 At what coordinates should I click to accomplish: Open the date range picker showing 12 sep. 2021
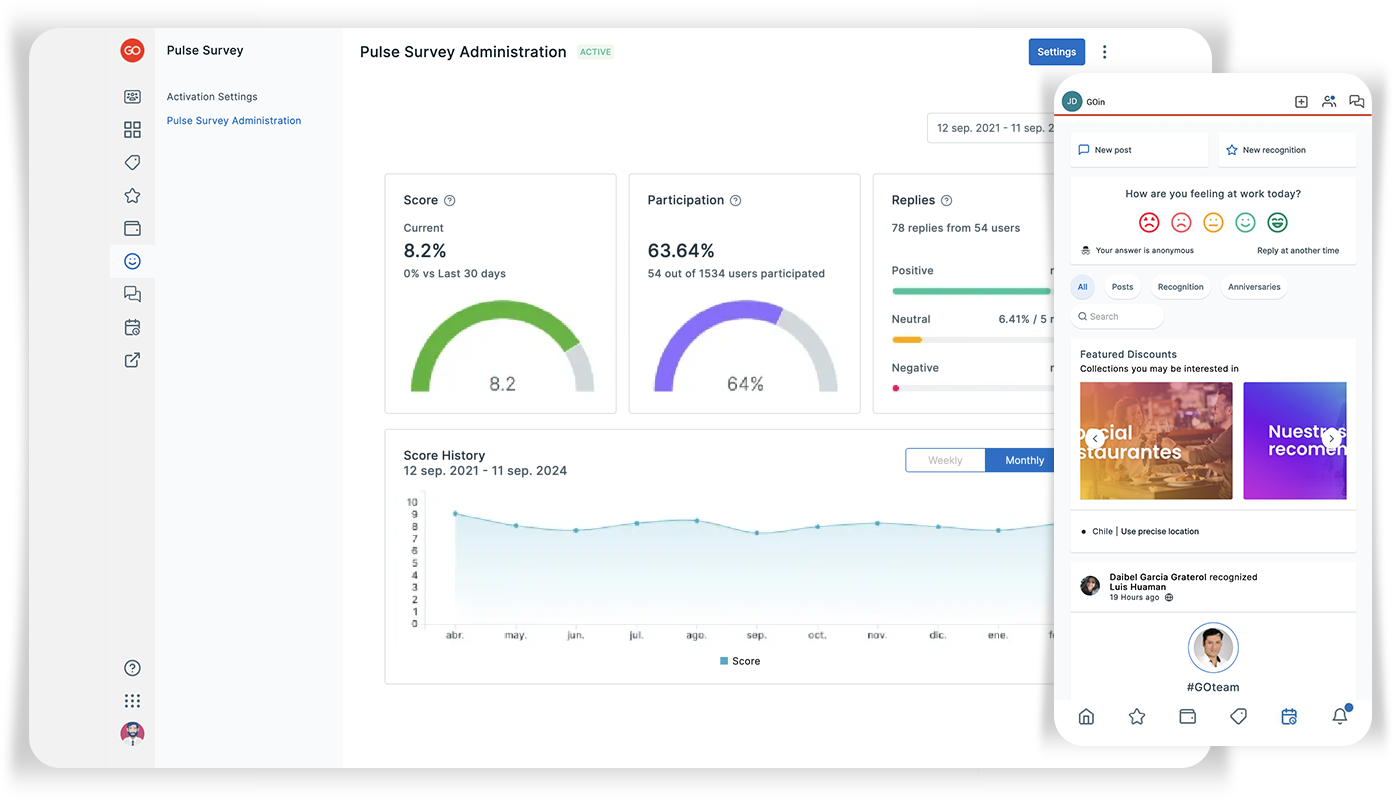991,128
